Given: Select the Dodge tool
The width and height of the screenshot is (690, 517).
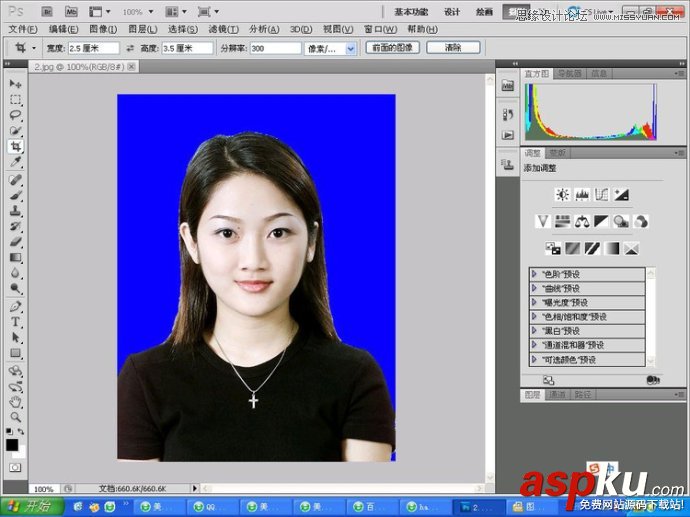Looking at the screenshot, I should coord(15,289).
